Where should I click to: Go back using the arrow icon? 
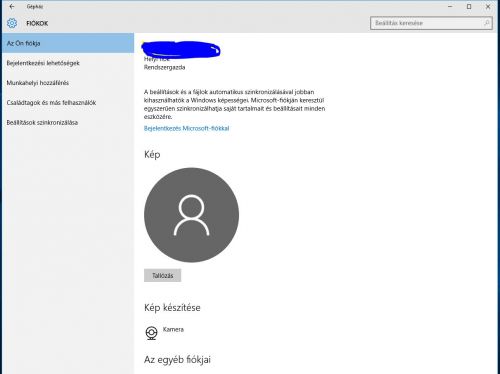click(x=12, y=6)
